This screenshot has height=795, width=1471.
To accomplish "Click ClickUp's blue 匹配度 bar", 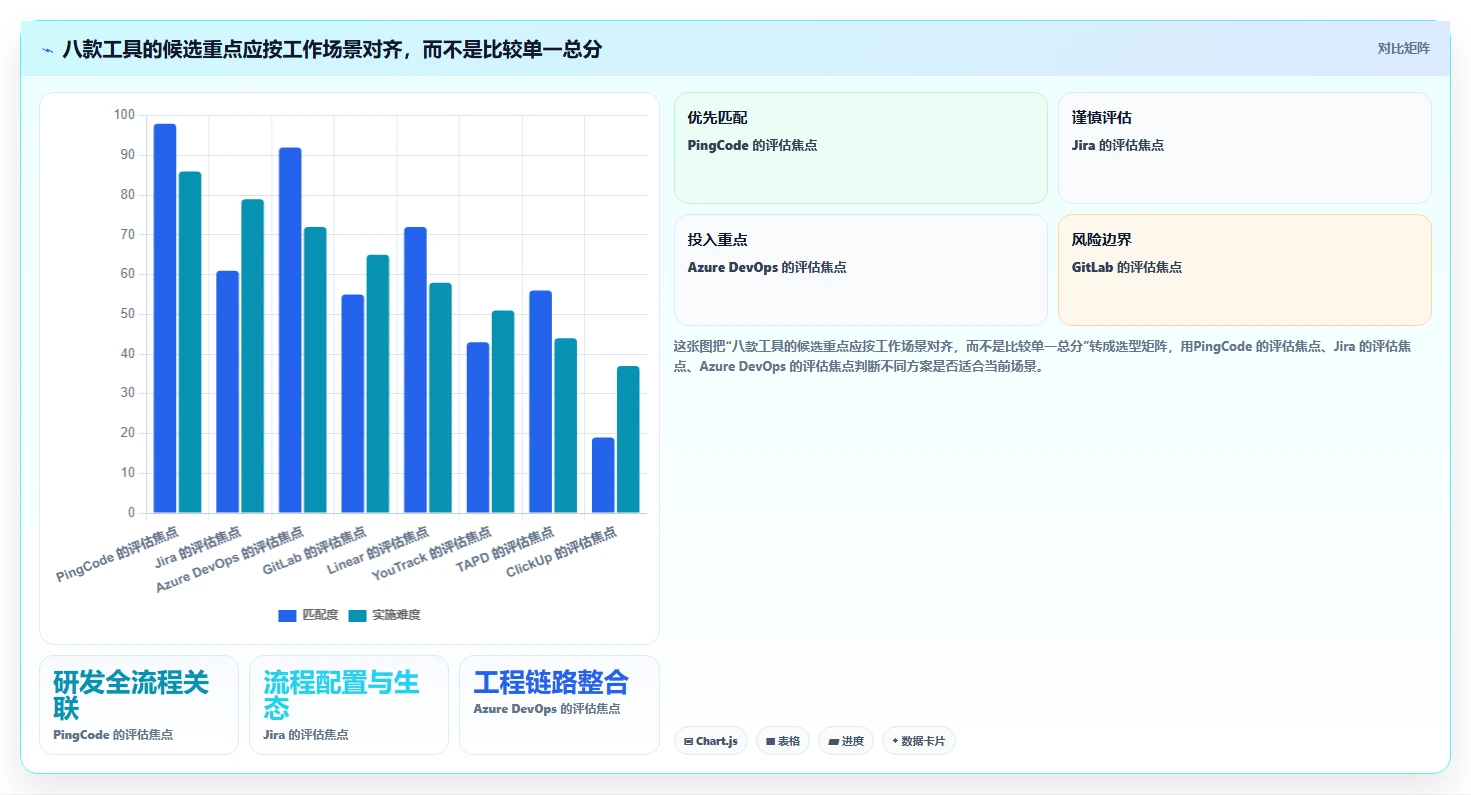I will (x=603, y=475).
